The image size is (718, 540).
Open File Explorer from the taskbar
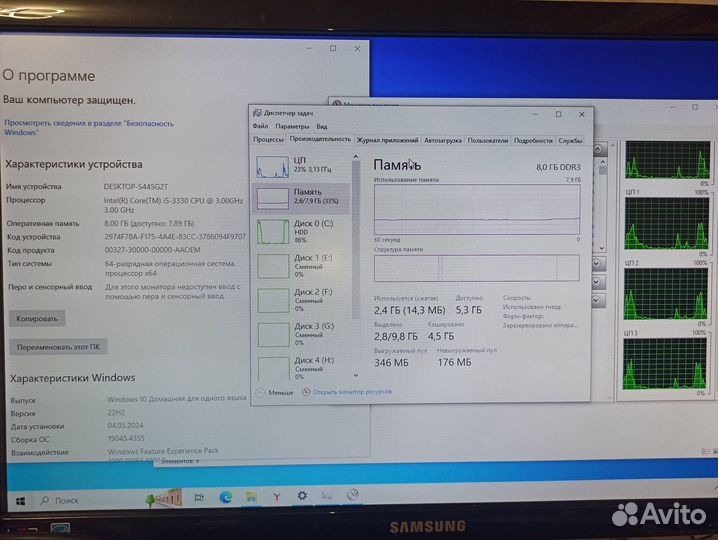pos(251,496)
